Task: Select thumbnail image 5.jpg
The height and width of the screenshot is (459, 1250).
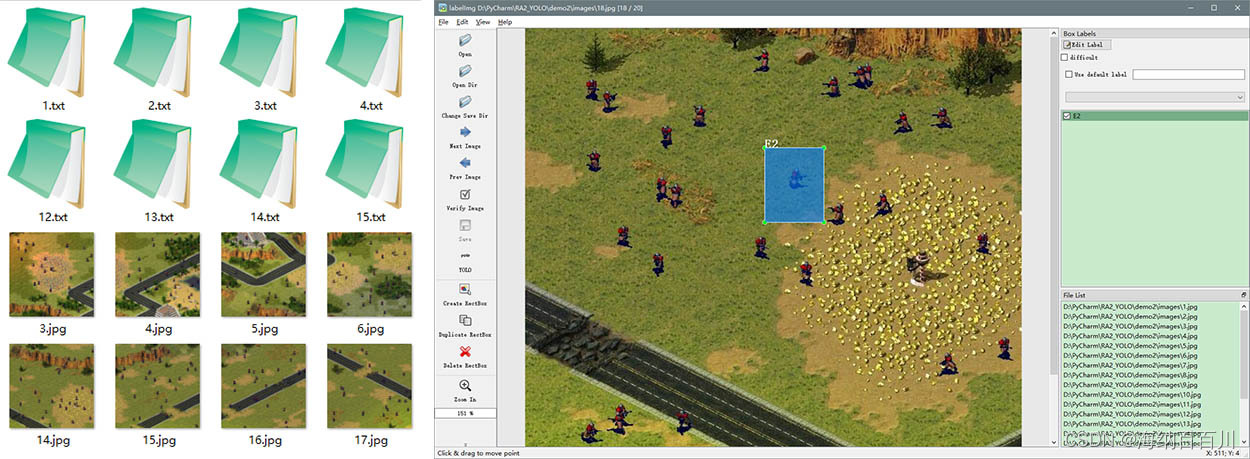Action: click(264, 274)
